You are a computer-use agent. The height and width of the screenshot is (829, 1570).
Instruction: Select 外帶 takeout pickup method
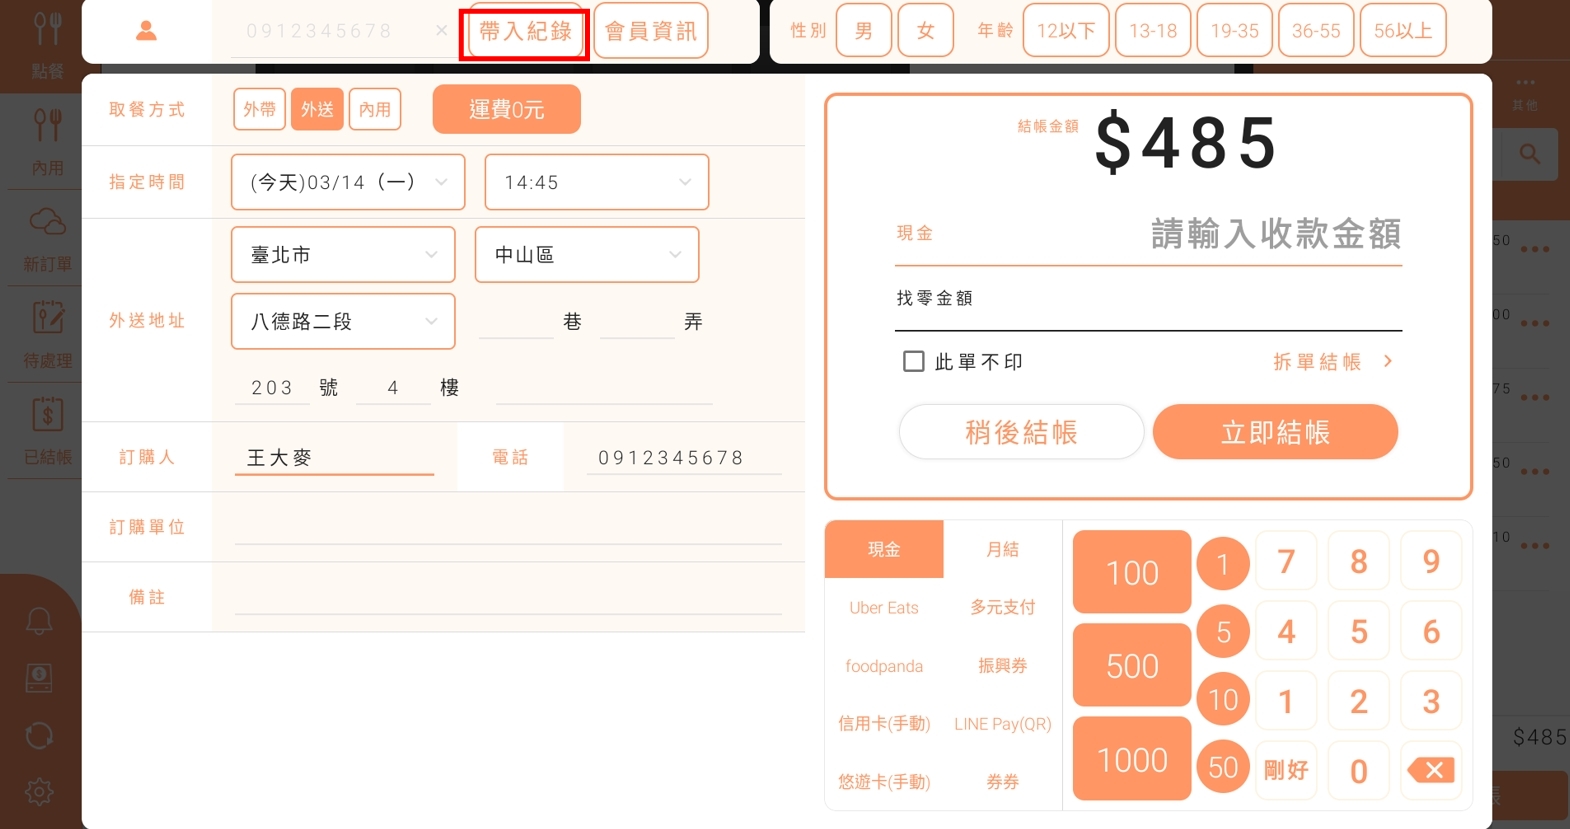point(259,109)
